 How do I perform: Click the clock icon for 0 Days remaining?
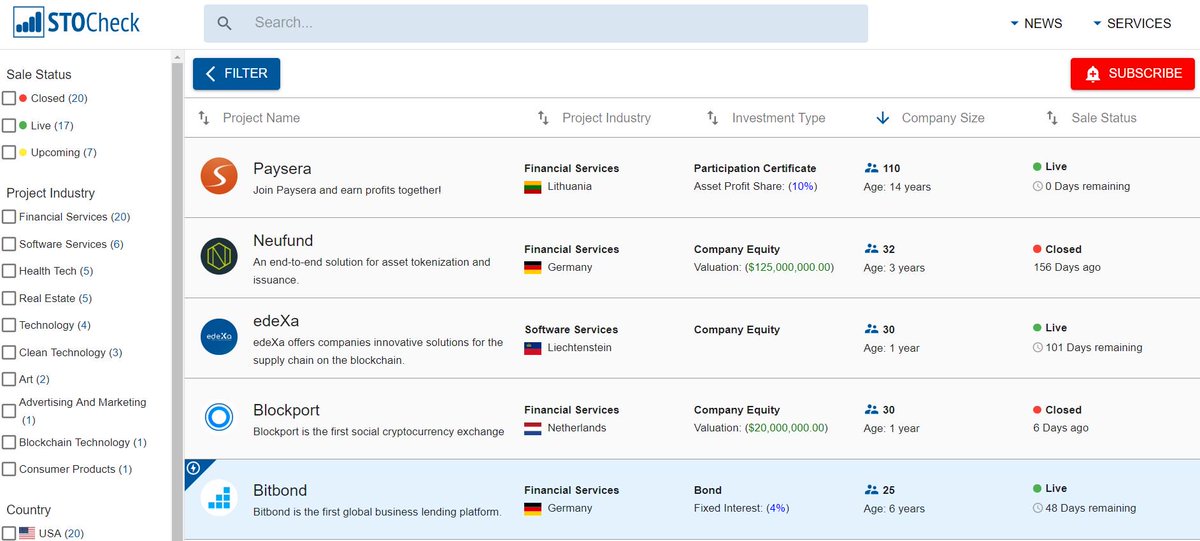pos(1038,187)
